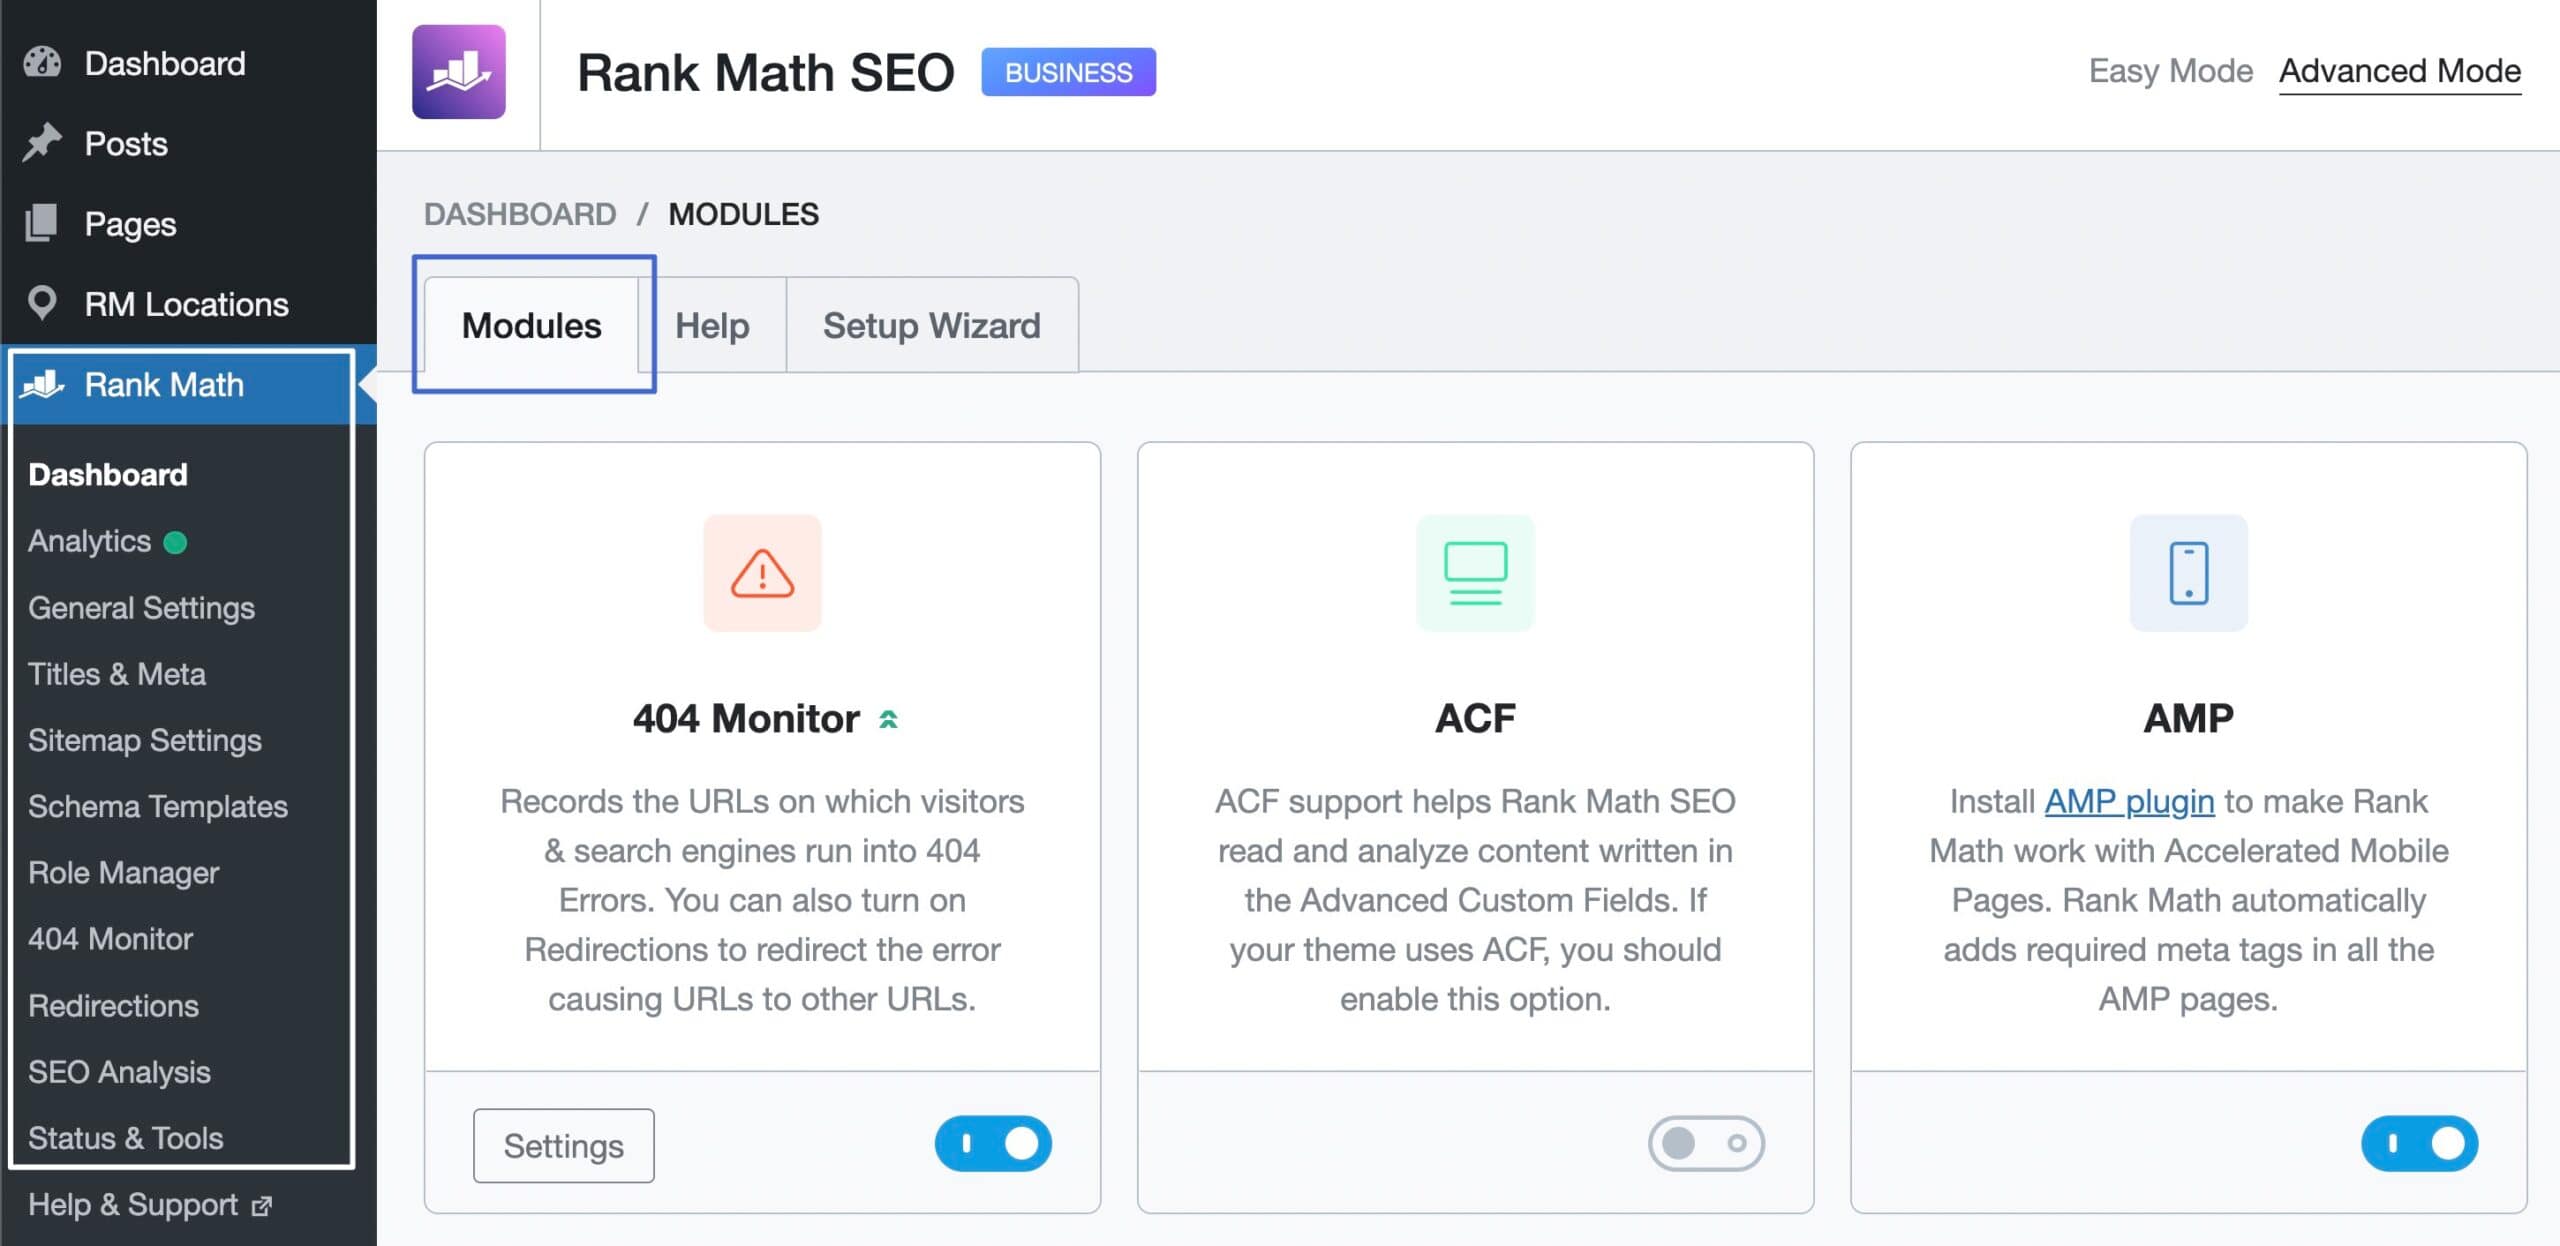Click the AMP plugin link
2560x1246 pixels.
[x=2128, y=801]
